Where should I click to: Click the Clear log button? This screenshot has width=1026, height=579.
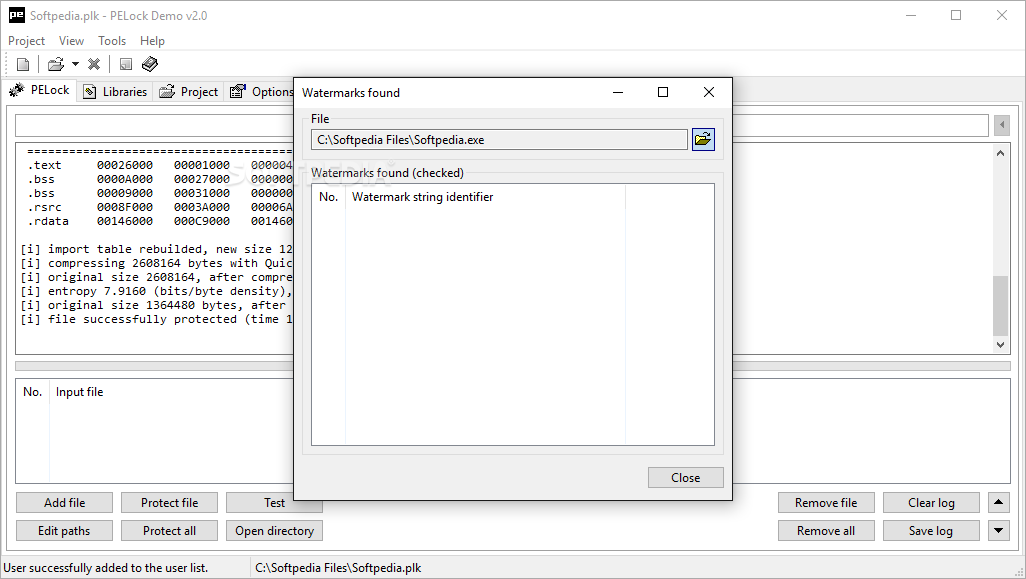(x=931, y=502)
